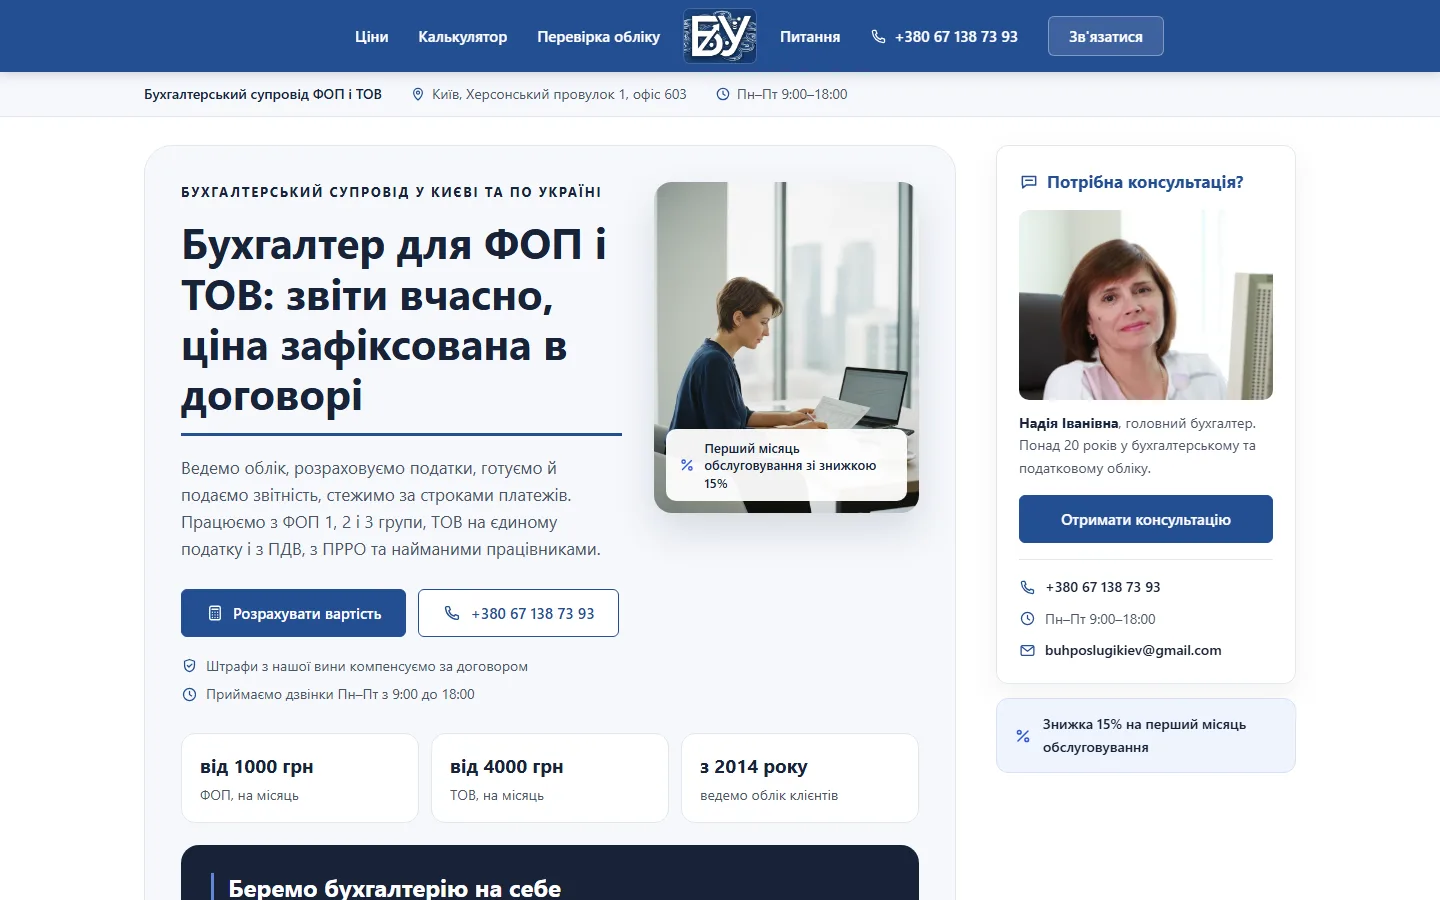The height and width of the screenshot is (900, 1440).
Task: Open the Питання navigation item
Action: [x=810, y=37]
